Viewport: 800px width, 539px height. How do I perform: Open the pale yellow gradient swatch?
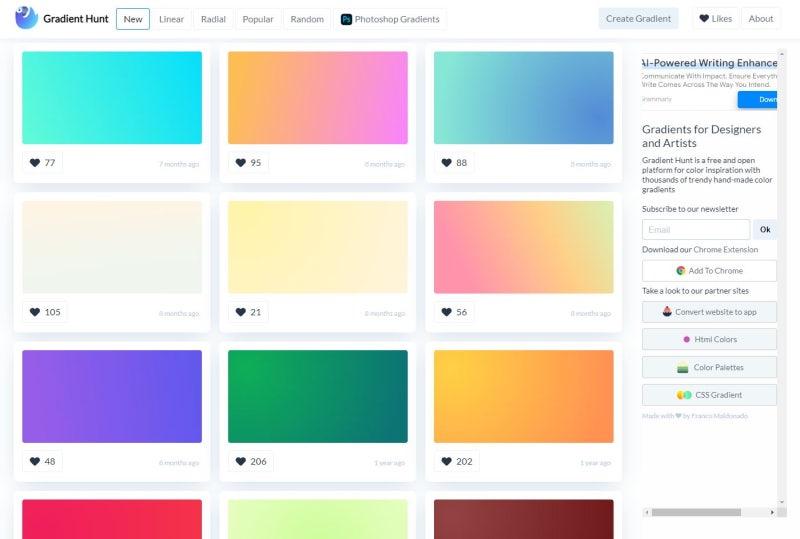tap(318, 247)
